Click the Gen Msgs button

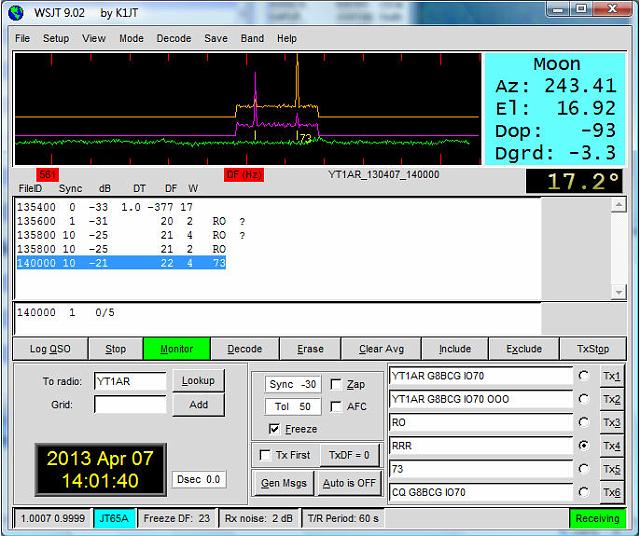point(284,483)
